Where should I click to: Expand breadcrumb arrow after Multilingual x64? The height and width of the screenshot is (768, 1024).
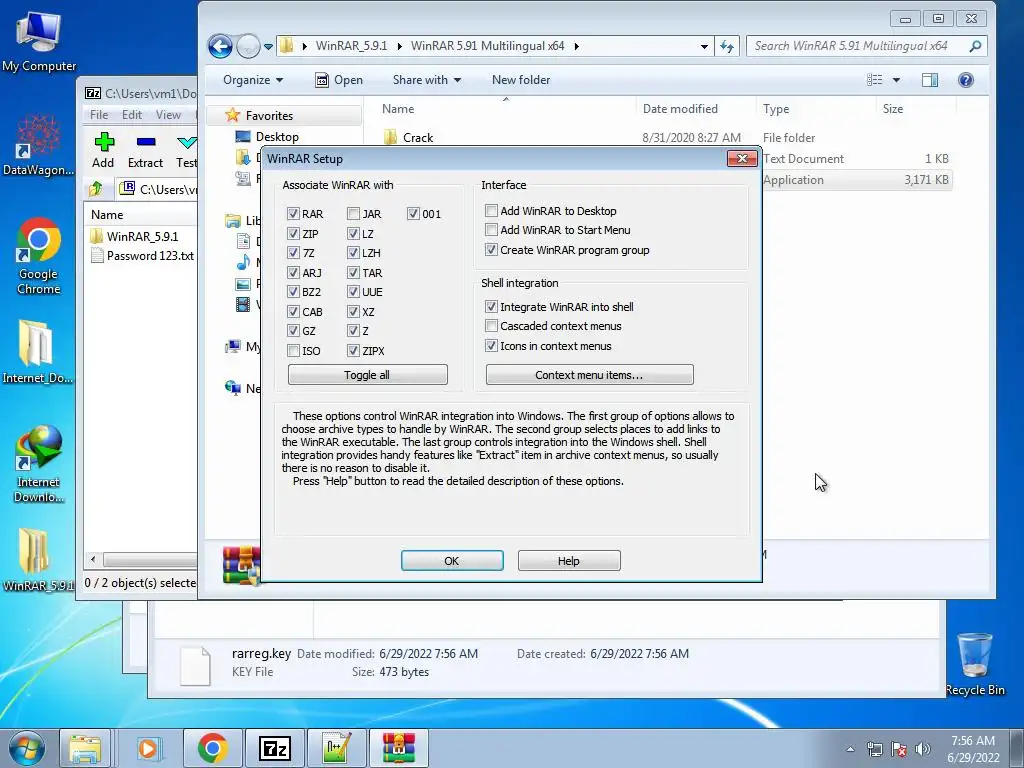click(x=577, y=46)
